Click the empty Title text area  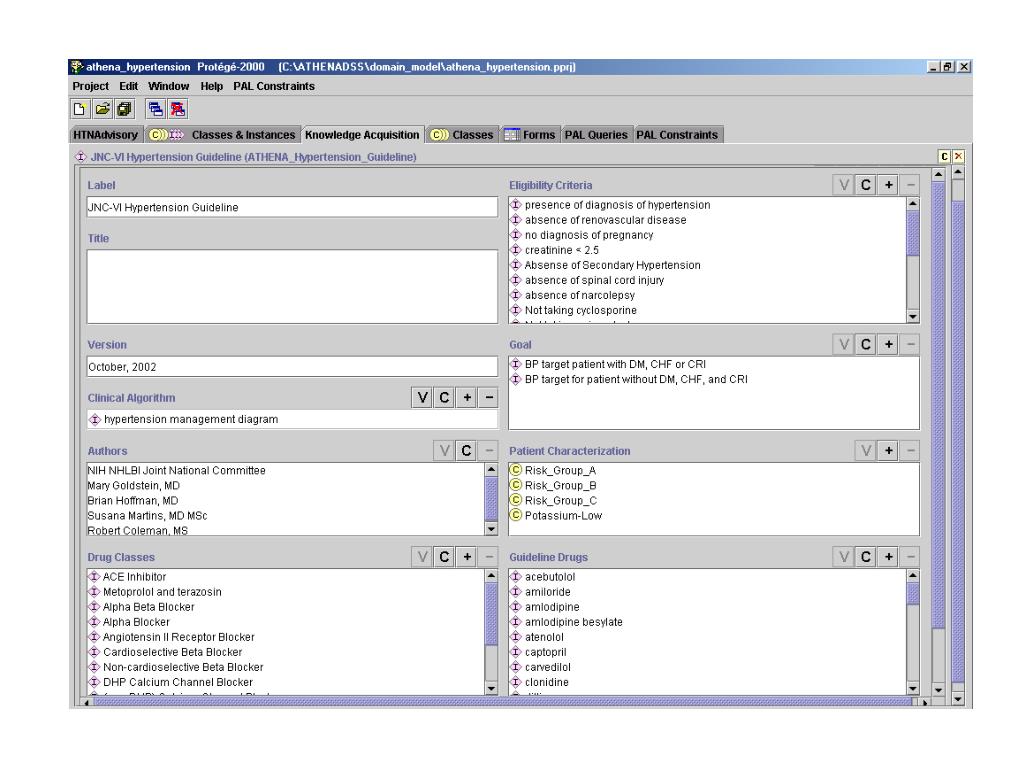click(x=292, y=286)
